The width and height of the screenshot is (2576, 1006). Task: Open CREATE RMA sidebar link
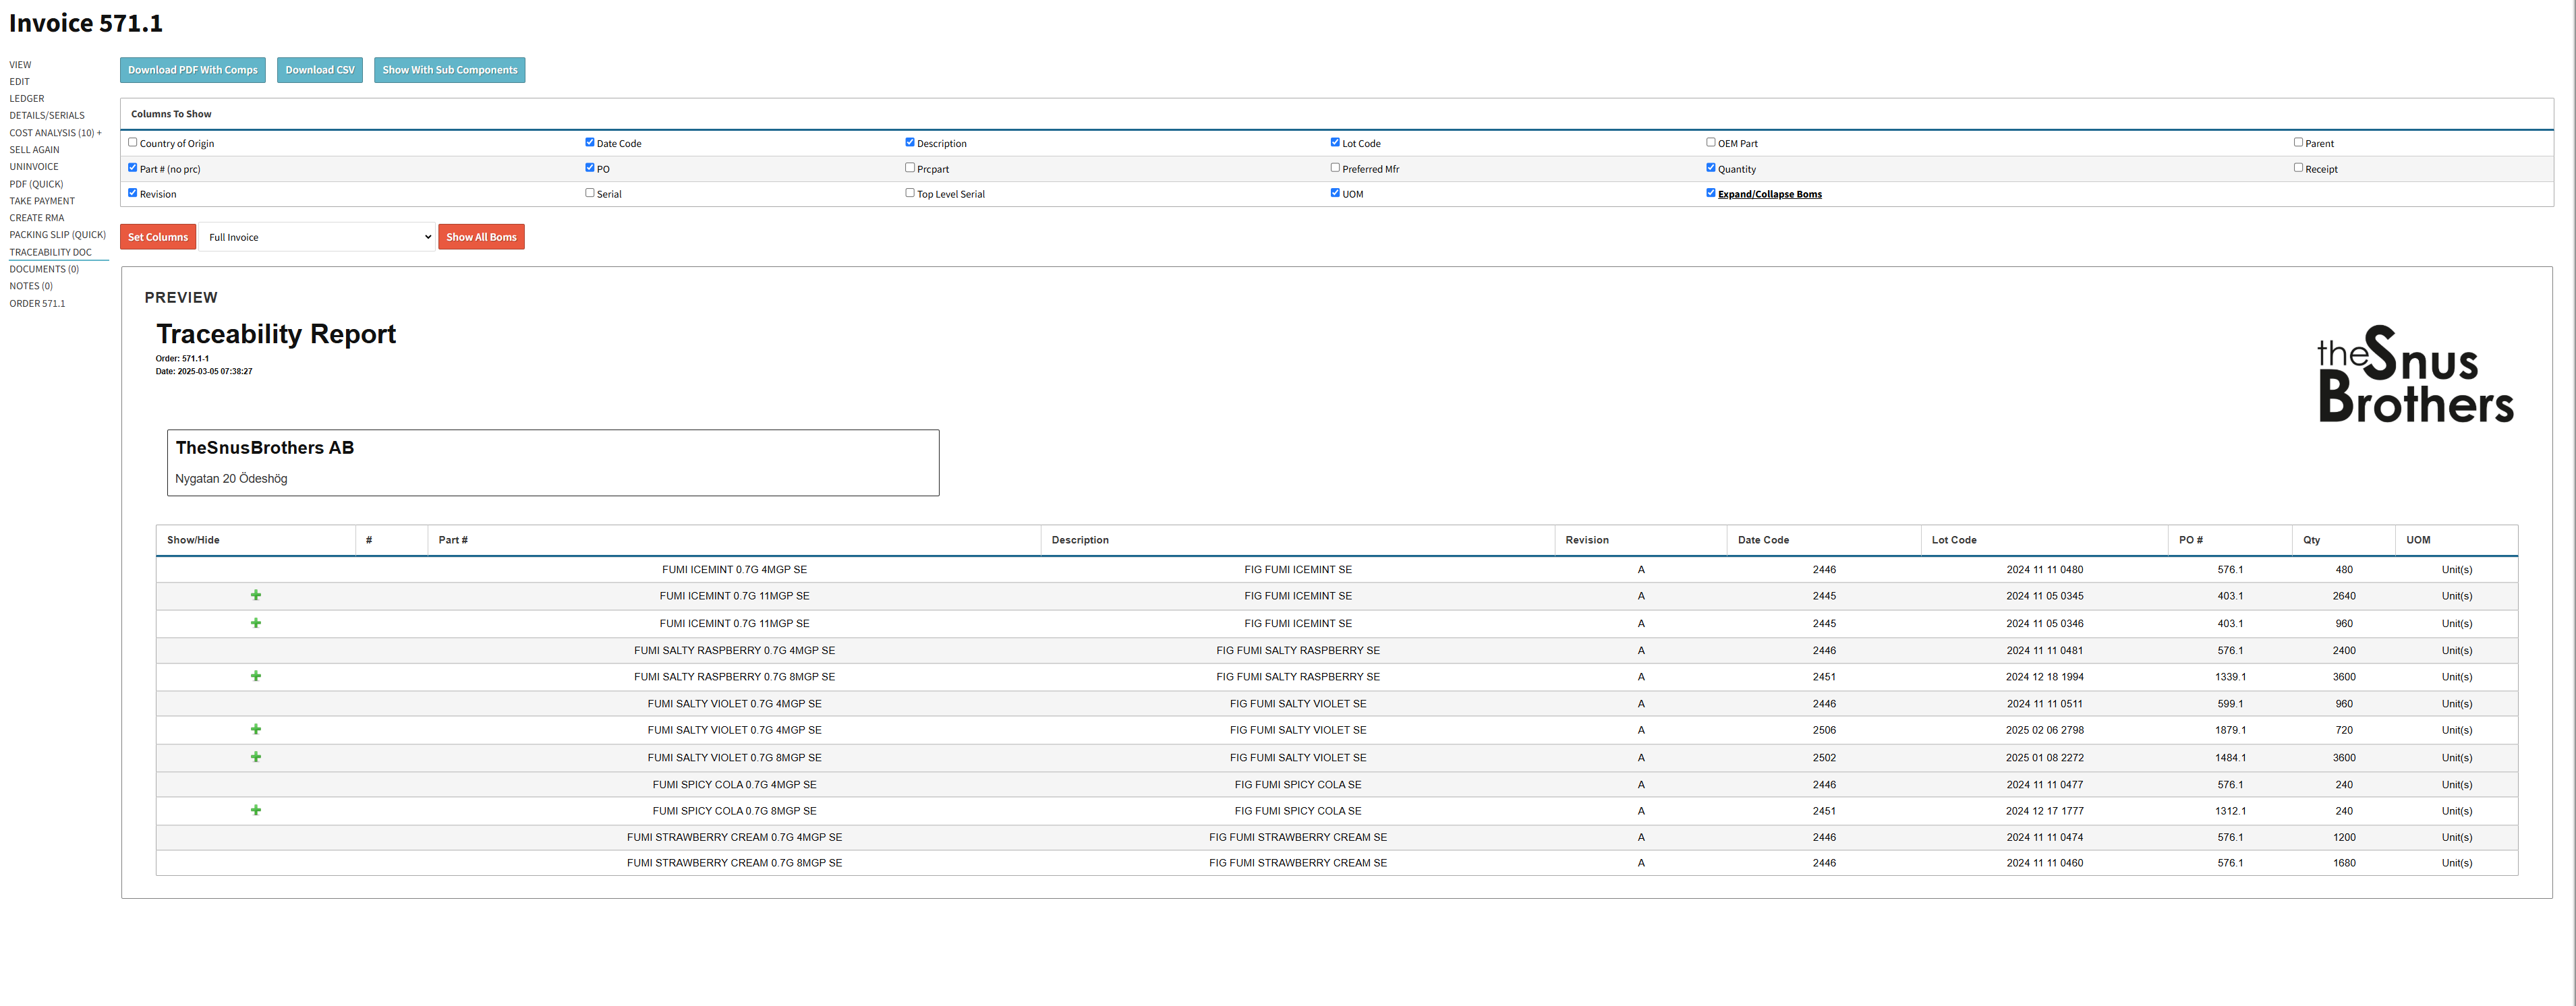point(37,218)
